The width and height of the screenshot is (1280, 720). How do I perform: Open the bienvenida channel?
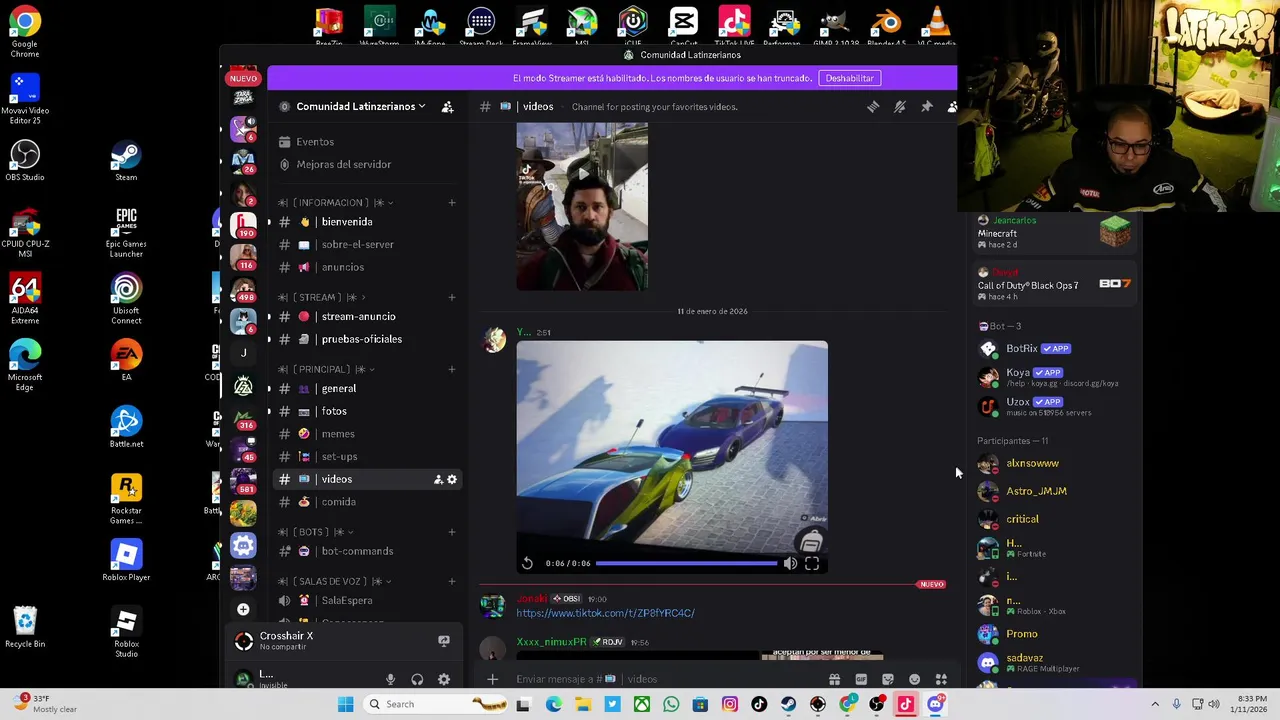tap(367, 222)
